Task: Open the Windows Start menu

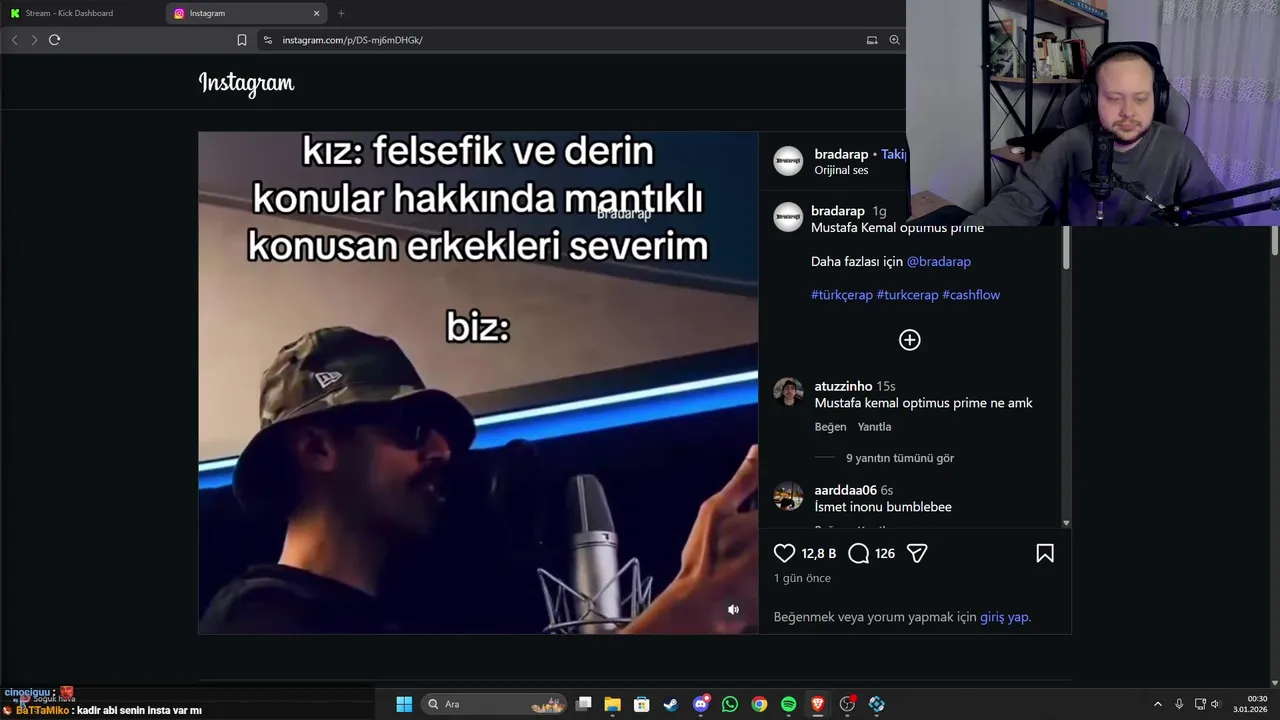Action: coord(404,704)
